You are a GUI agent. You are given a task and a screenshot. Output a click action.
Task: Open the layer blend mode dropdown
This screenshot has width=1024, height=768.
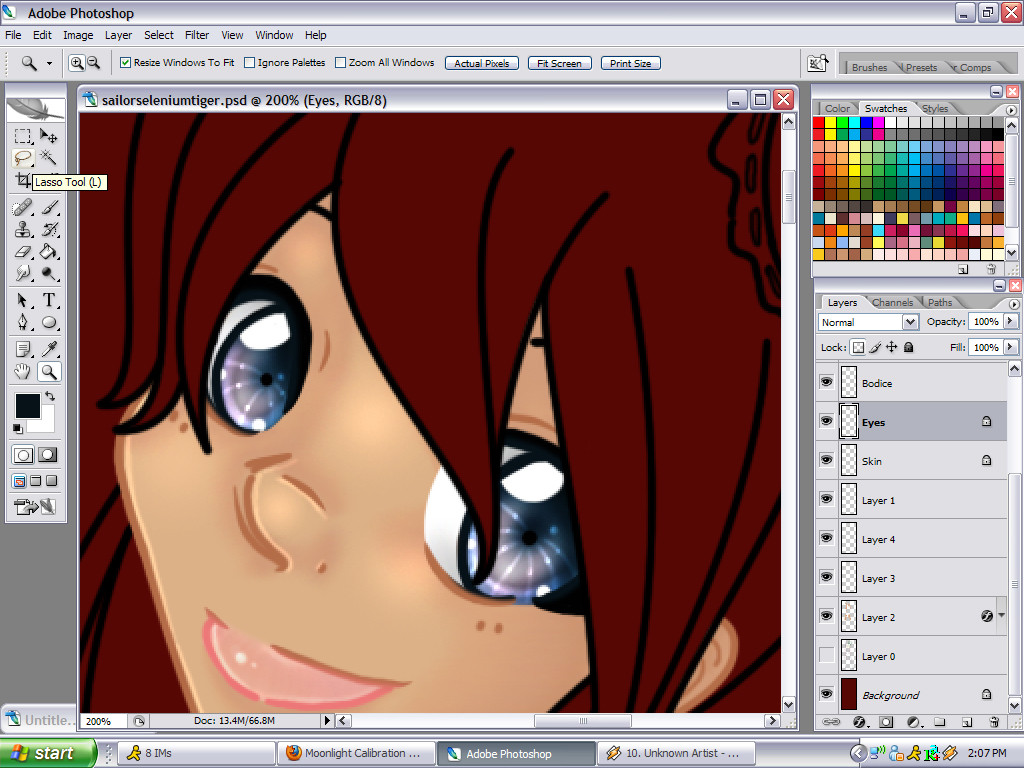pyautogui.click(x=910, y=322)
